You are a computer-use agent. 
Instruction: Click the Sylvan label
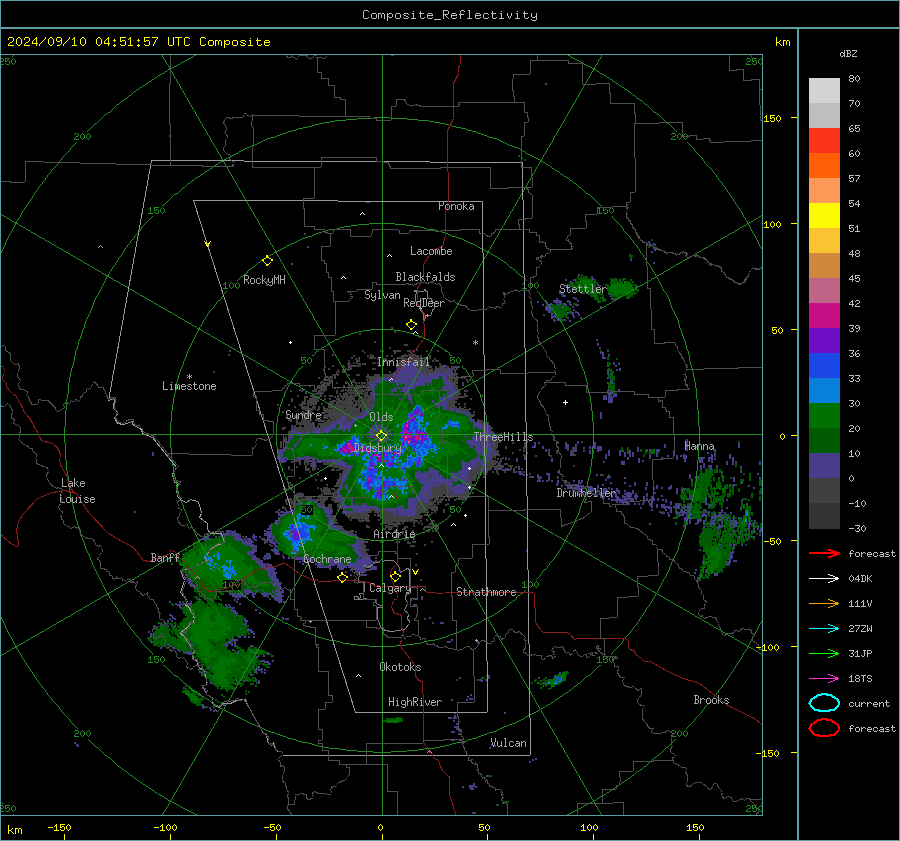[382, 295]
